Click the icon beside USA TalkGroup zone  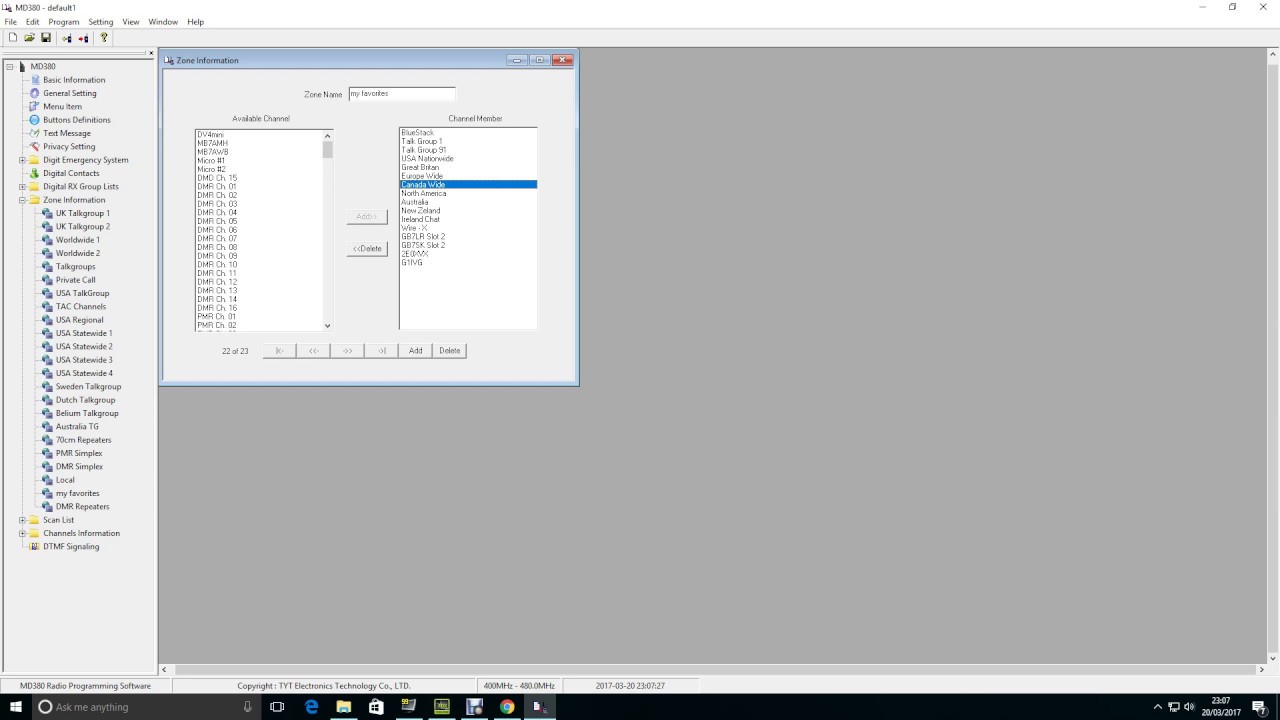coord(47,293)
